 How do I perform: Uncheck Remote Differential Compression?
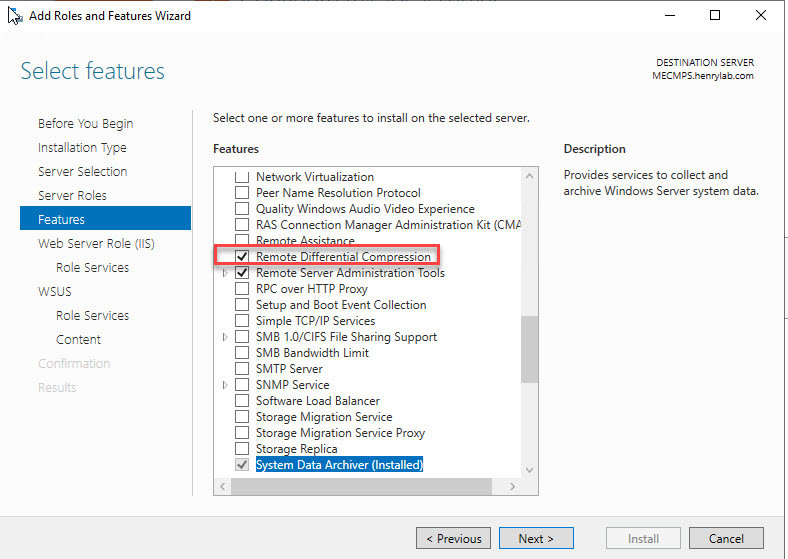241,257
